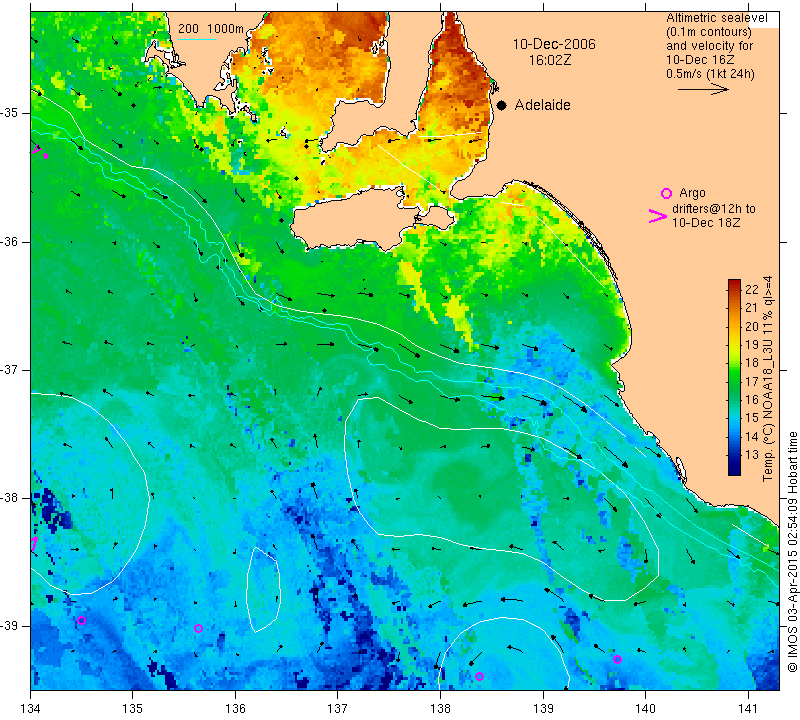
Task: Click the 'drifters@12h to' legend text
Action: point(714,209)
